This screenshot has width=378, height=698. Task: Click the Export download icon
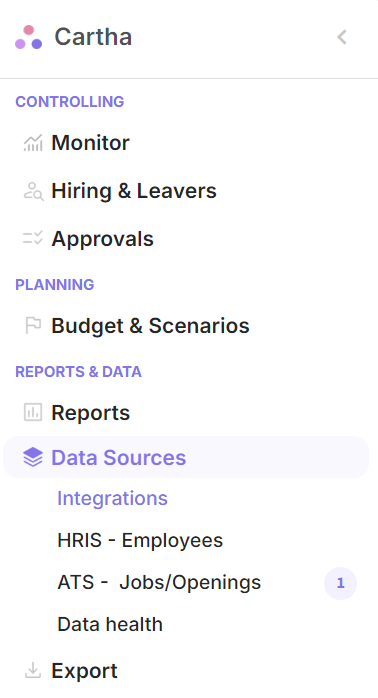click(33, 670)
